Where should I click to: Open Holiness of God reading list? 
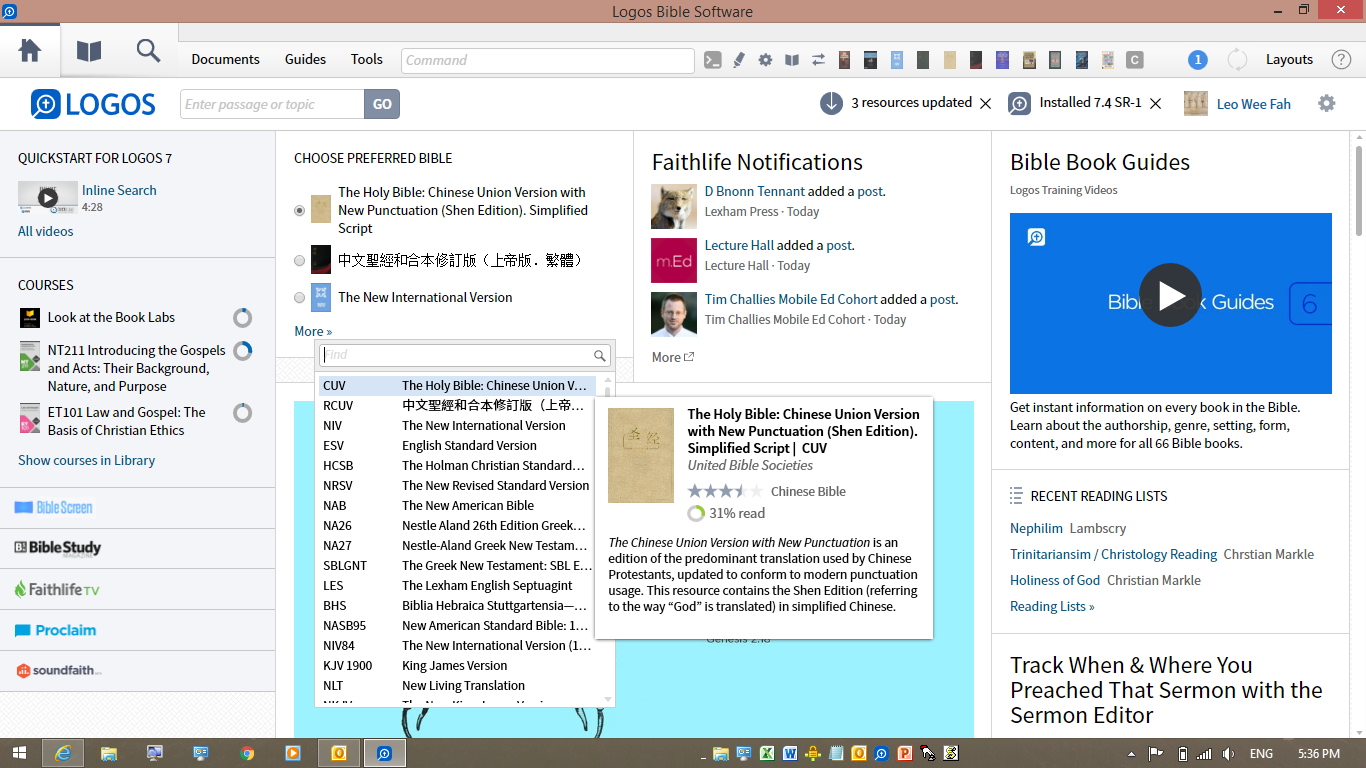click(1055, 580)
